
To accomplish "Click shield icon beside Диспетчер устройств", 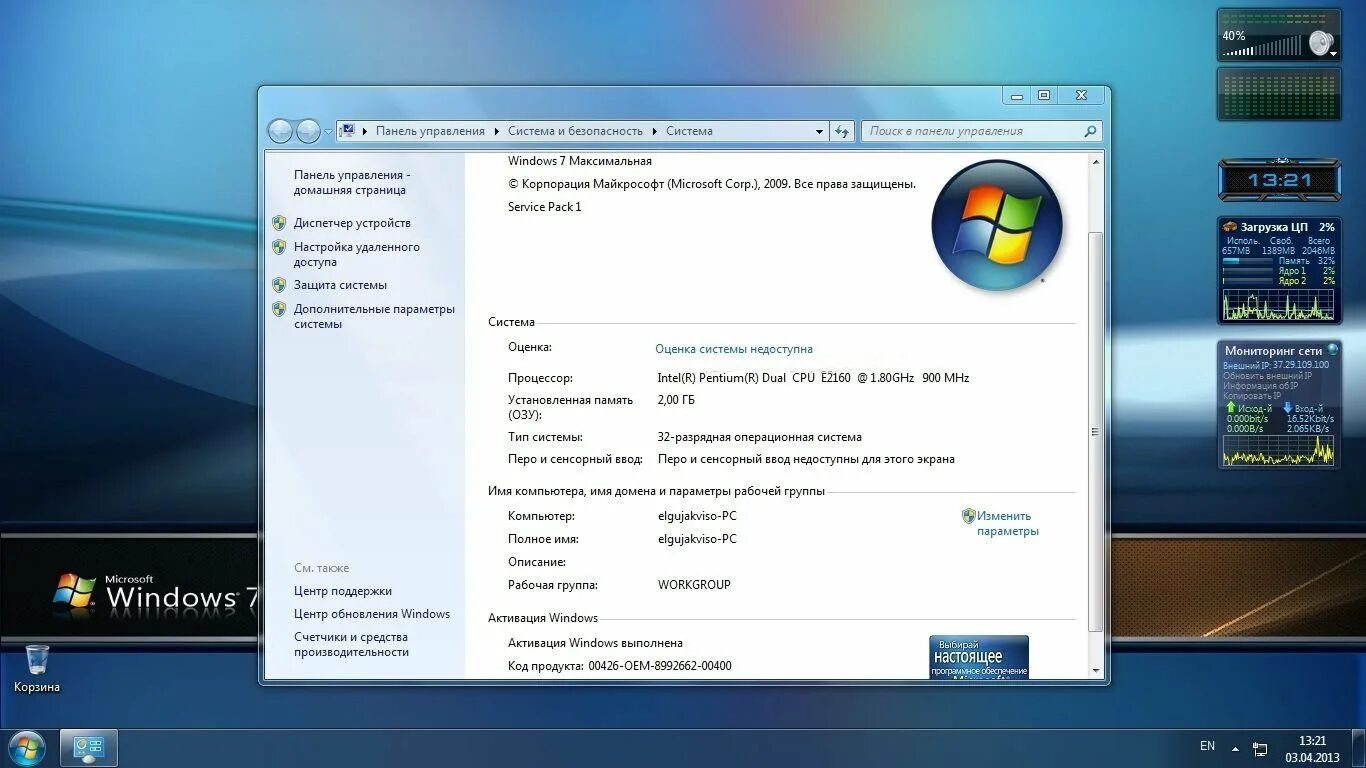I will tap(279, 223).
